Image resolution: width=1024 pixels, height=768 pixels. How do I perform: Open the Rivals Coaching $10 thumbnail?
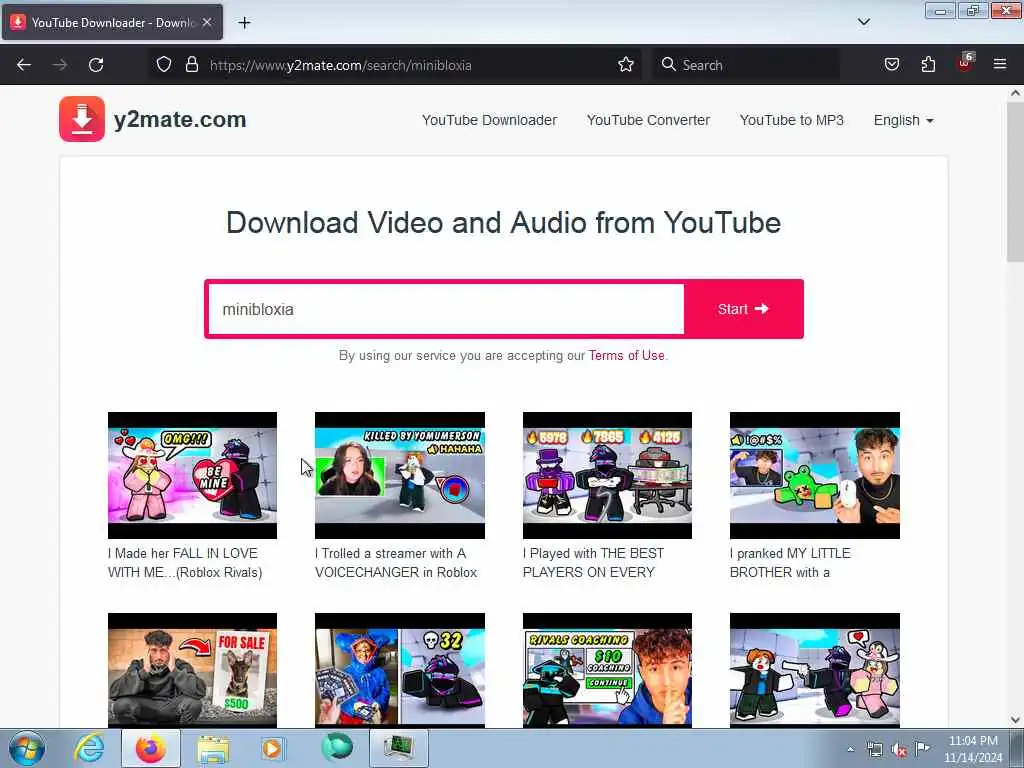click(607, 670)
